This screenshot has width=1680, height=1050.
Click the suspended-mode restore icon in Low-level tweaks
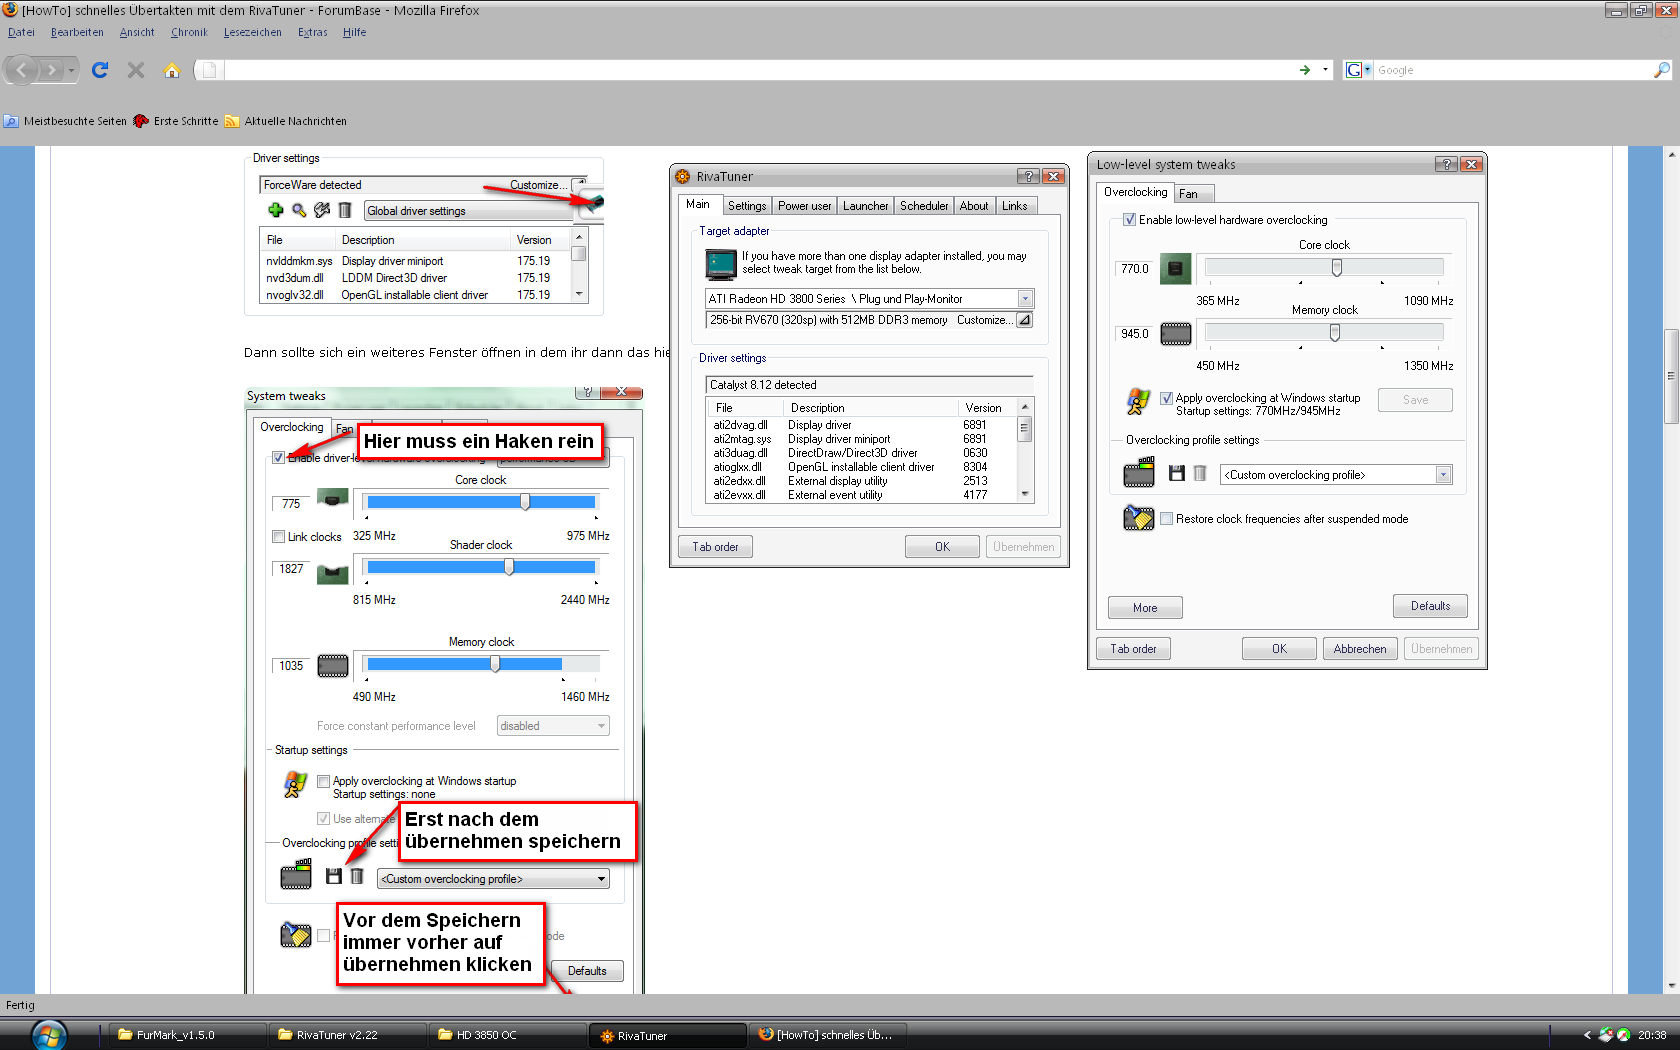pyautogui.click(x=1139, y=518)
